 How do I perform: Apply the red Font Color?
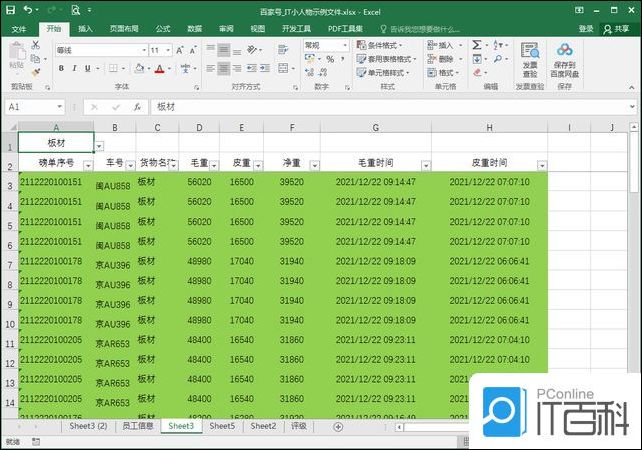pyautogui.click(x=160, y=68)
